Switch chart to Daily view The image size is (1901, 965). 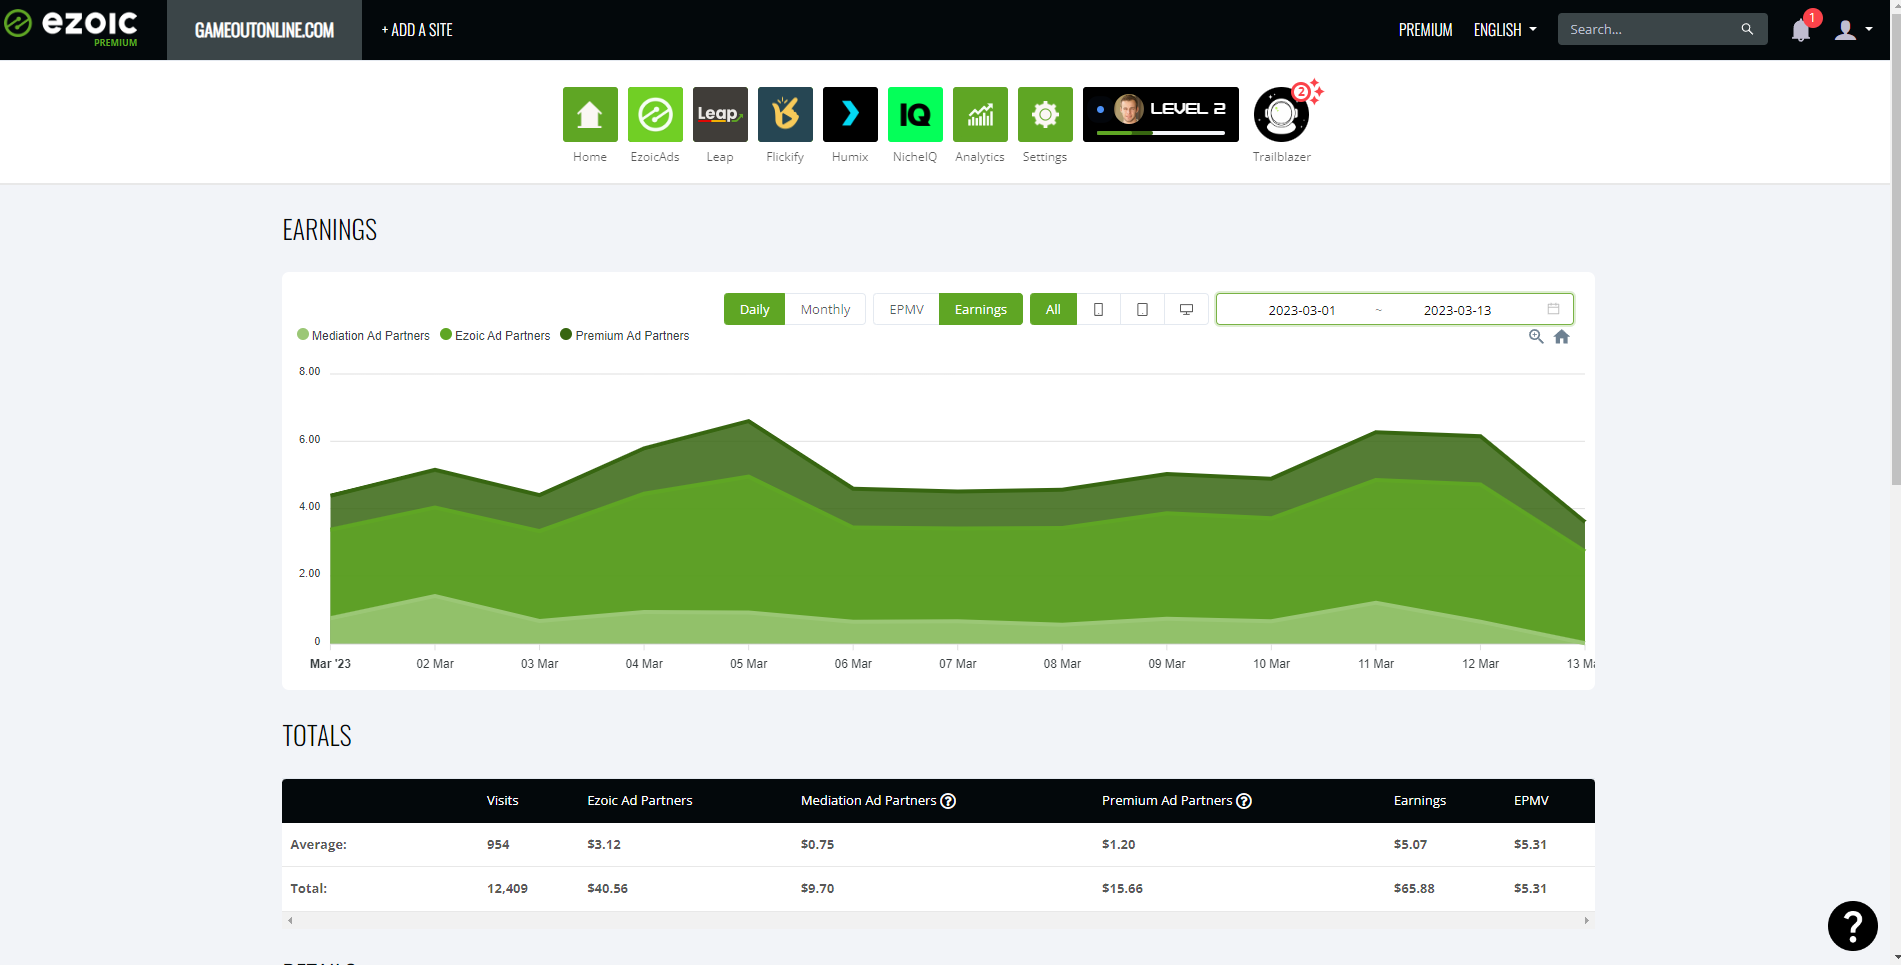(754, 309)
